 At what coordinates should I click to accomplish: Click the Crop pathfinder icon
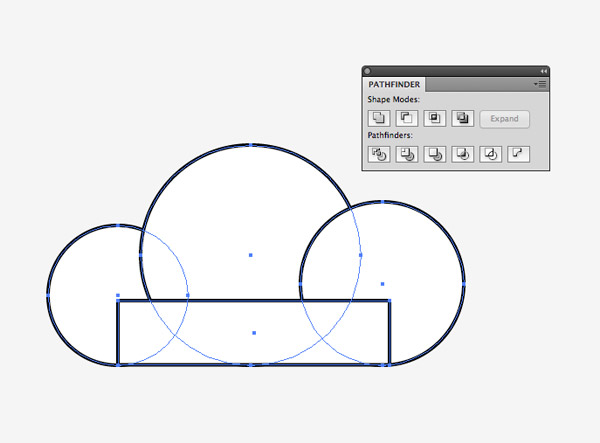[463, 154]
